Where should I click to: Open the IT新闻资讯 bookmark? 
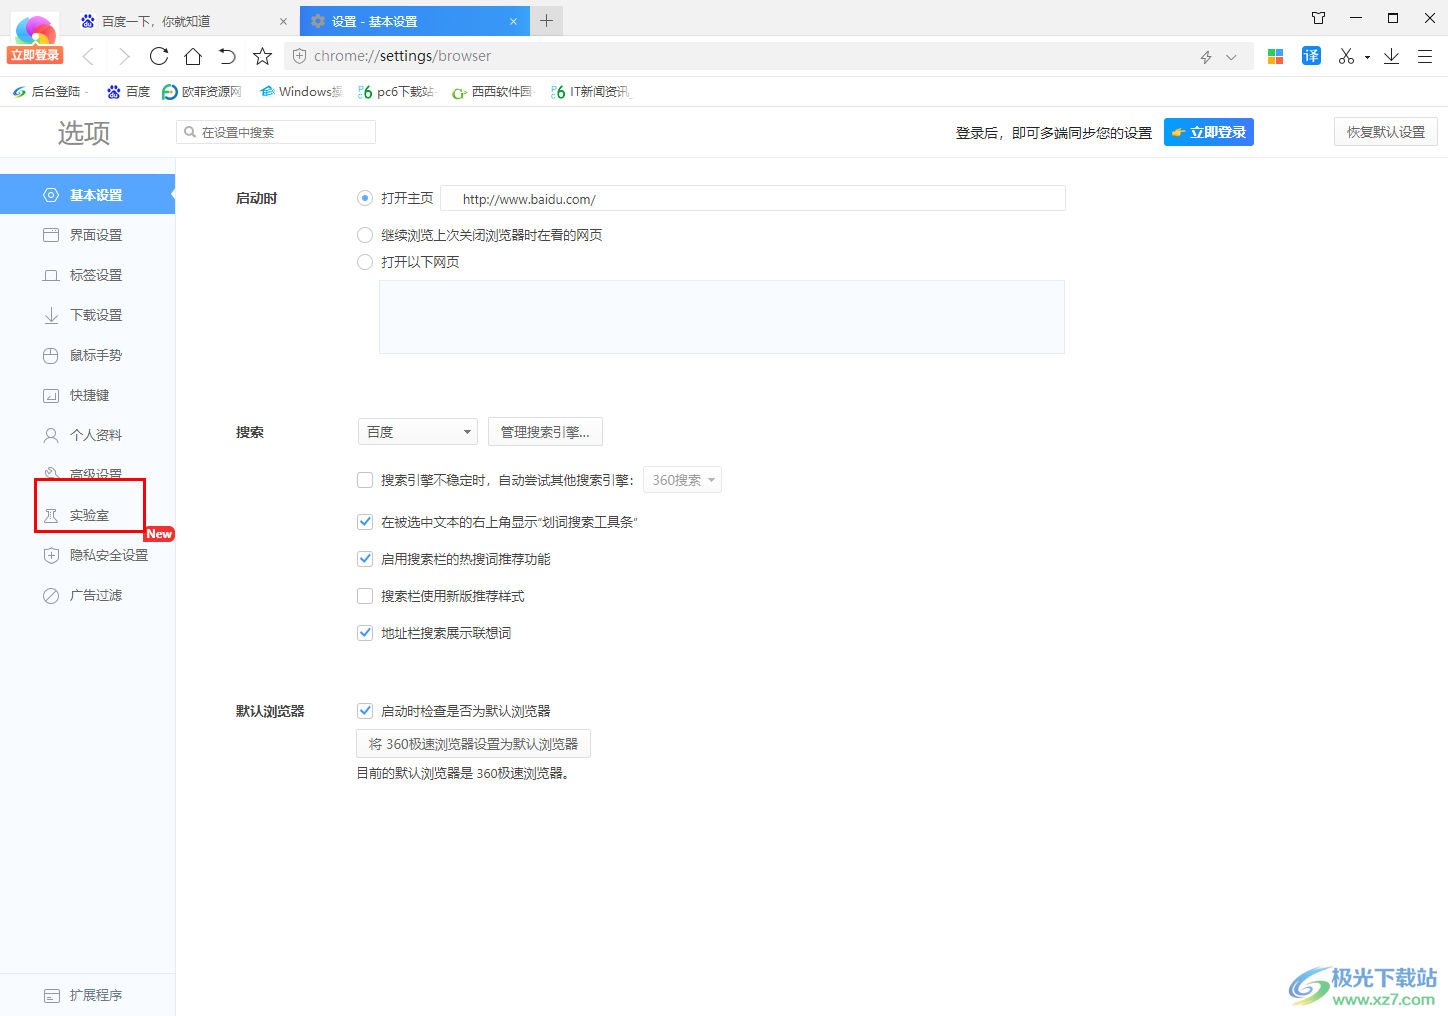click(x=591, y=92)
